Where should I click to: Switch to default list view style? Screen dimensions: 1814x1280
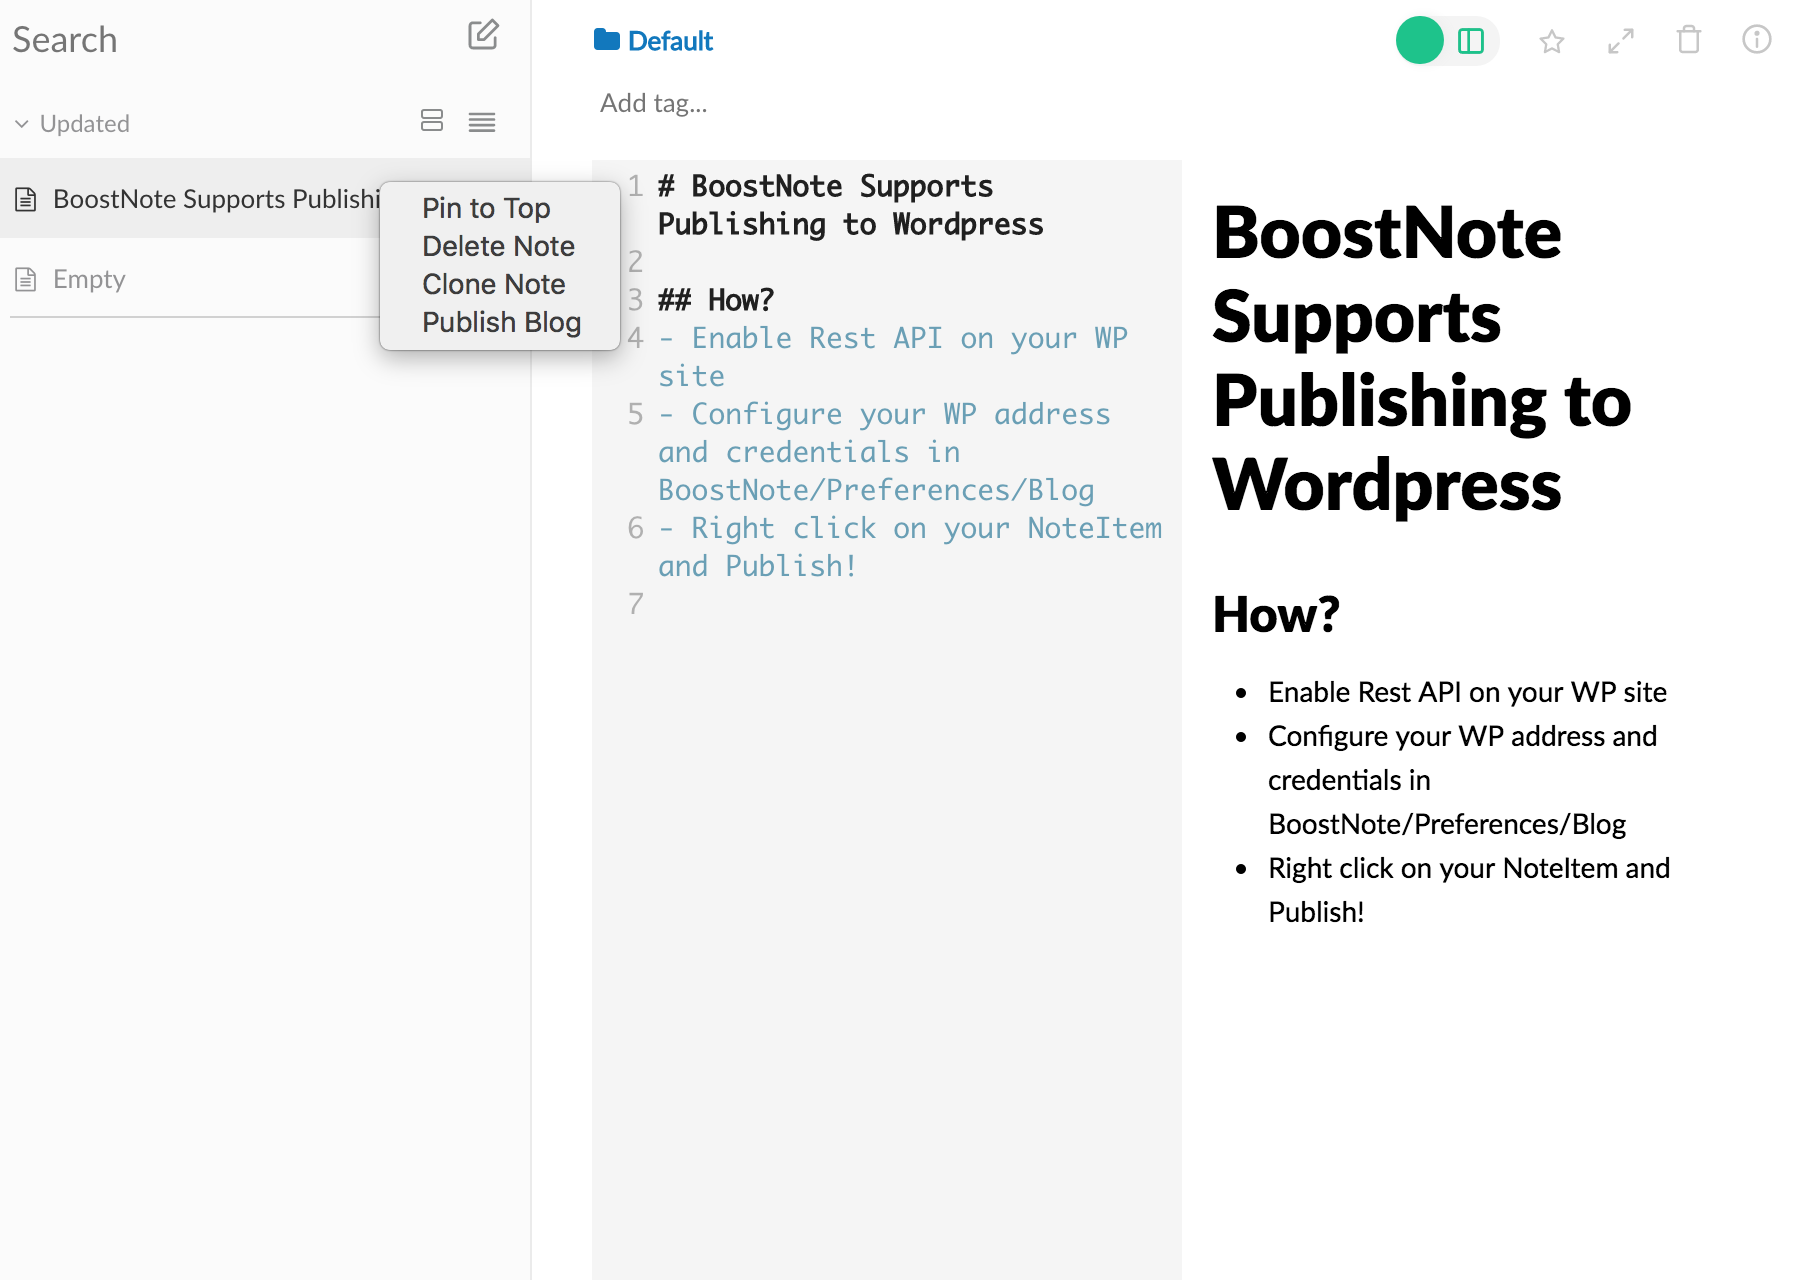point(432,121)
